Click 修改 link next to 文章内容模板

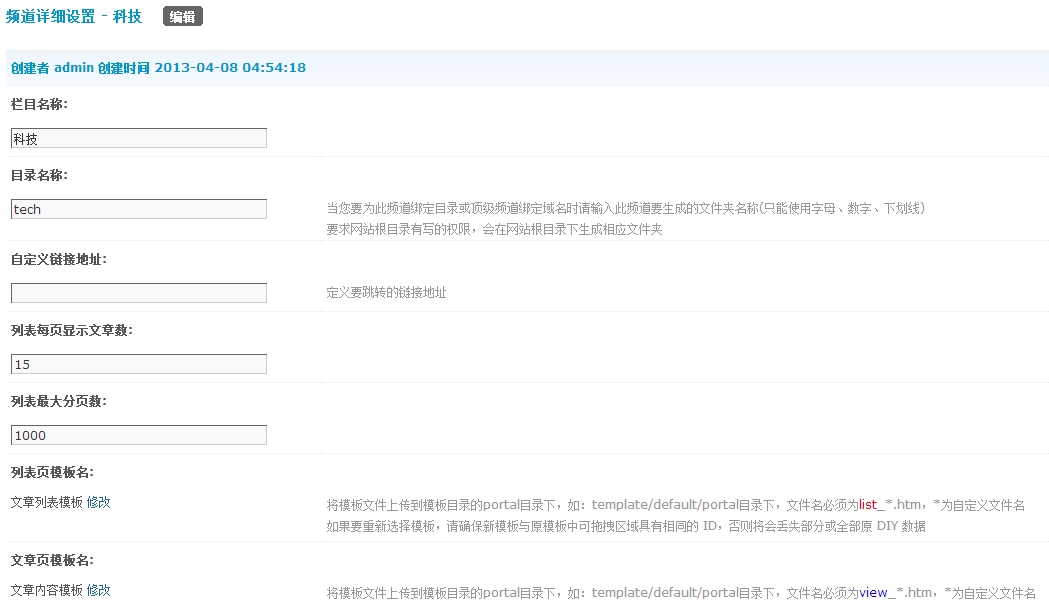[x=98, y=590]
